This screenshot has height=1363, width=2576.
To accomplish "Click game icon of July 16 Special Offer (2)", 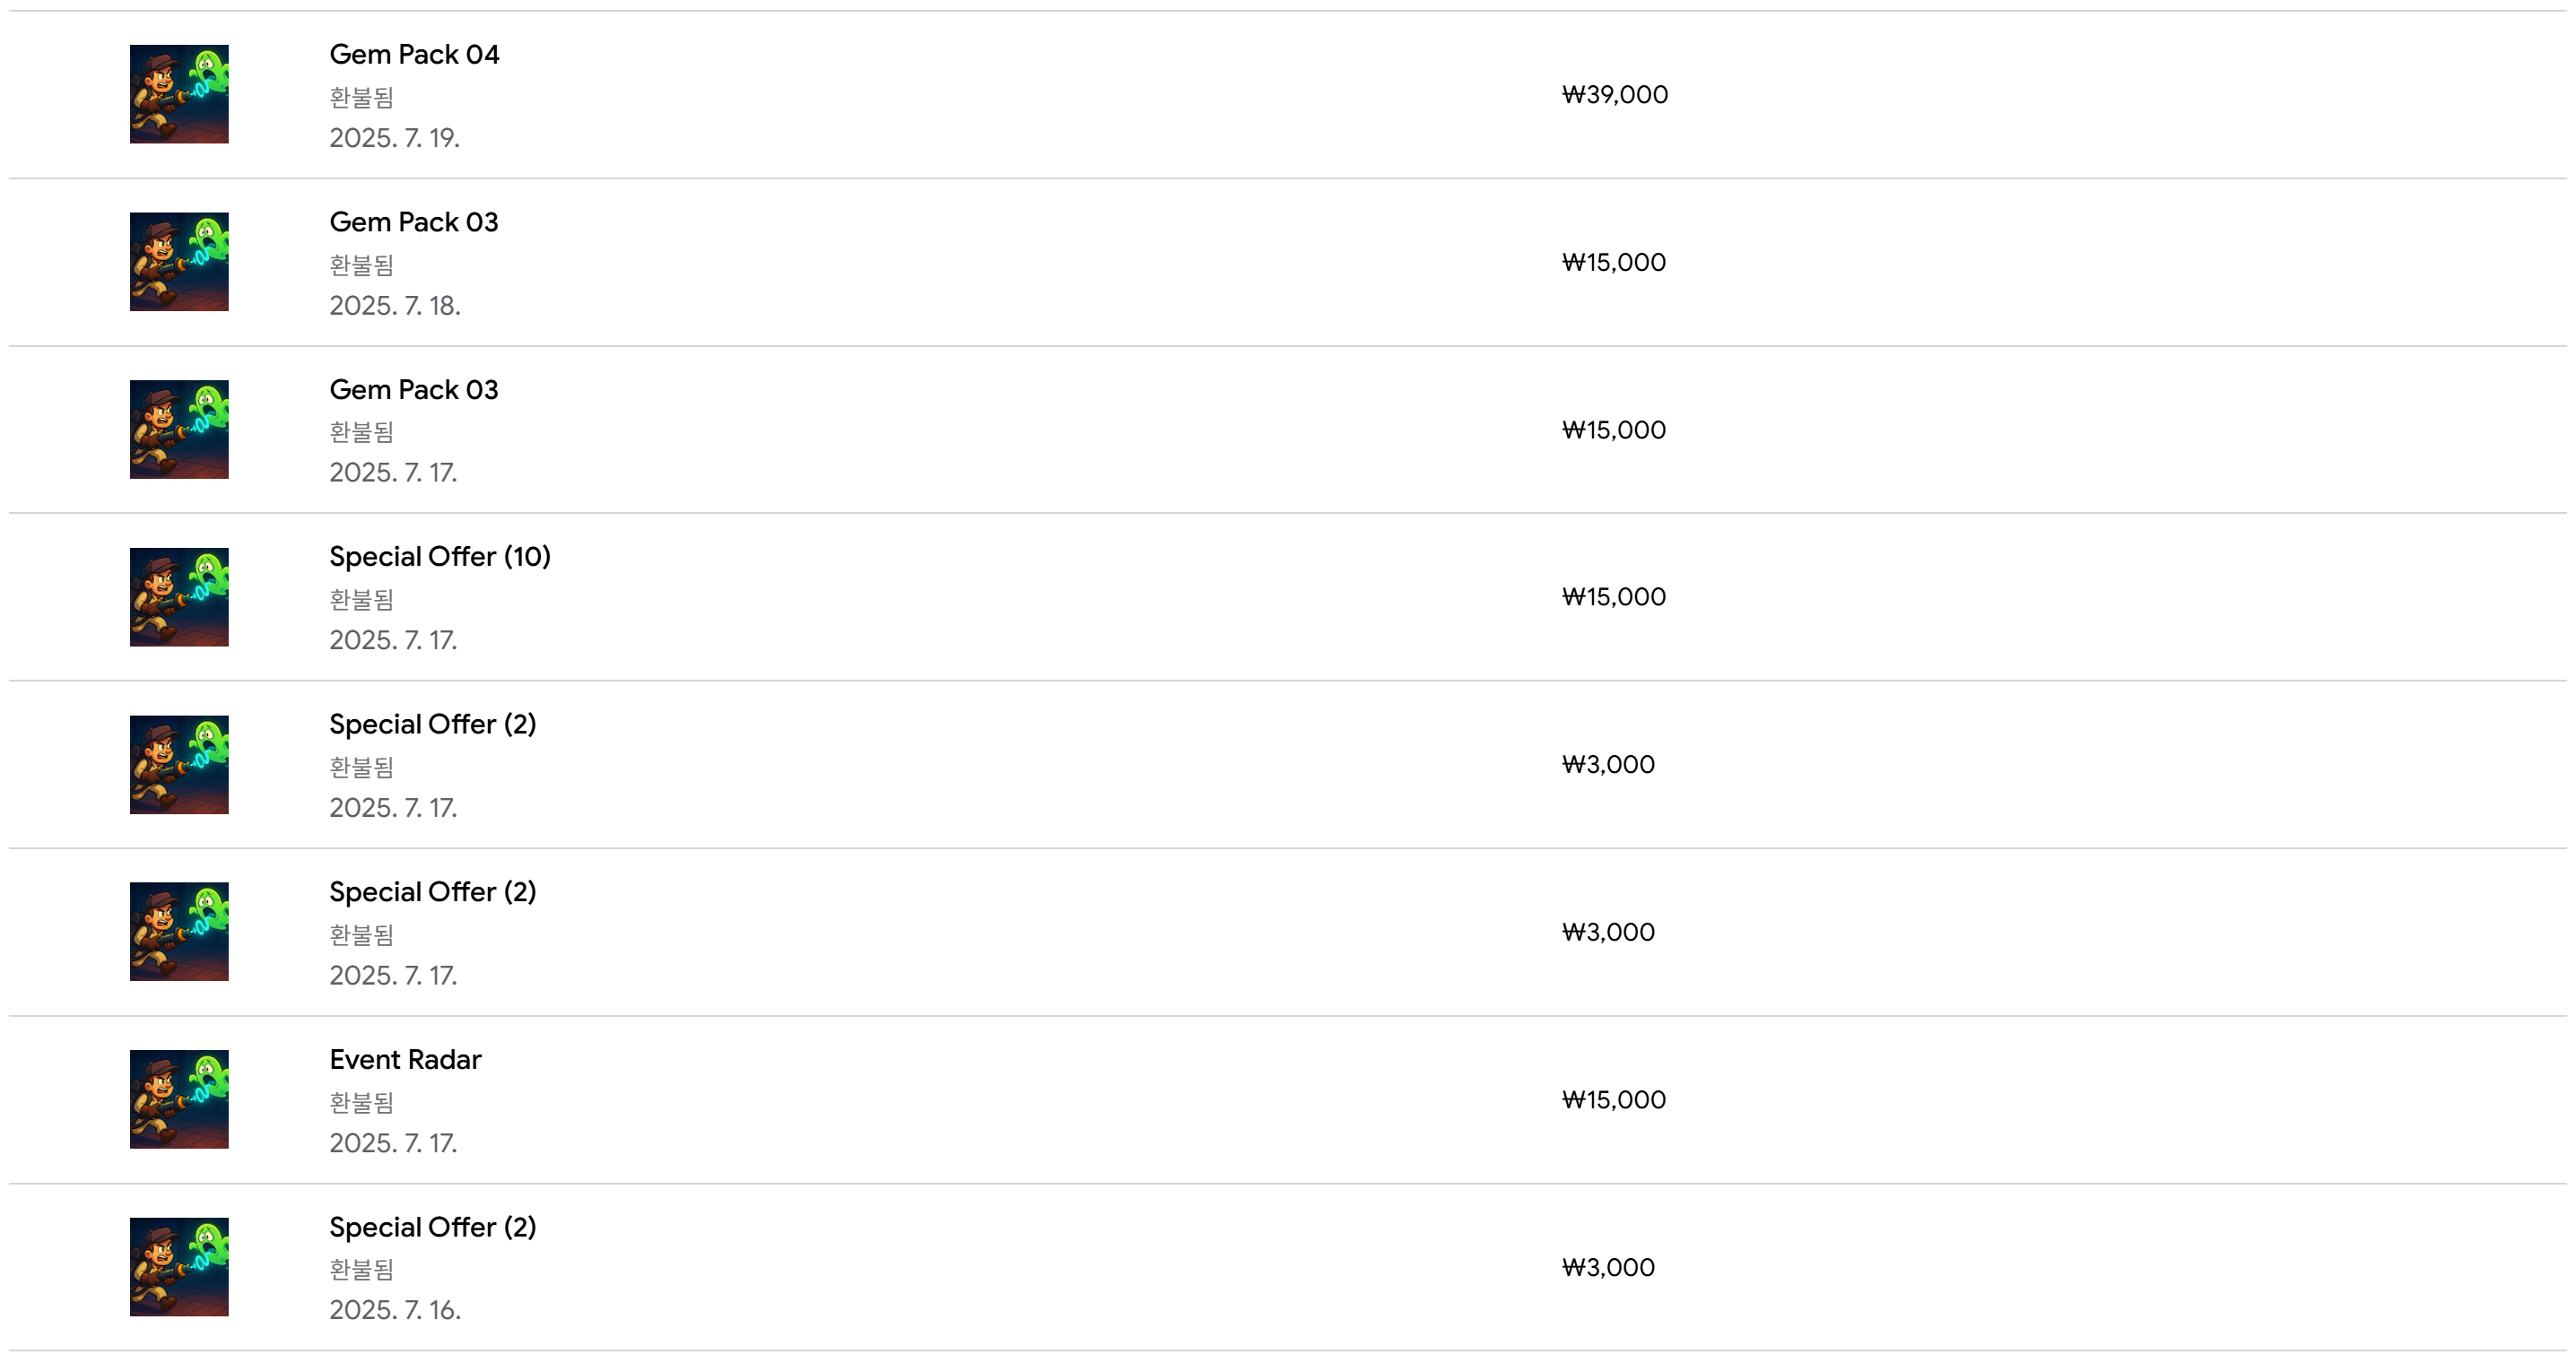I will coord(179,1267).
